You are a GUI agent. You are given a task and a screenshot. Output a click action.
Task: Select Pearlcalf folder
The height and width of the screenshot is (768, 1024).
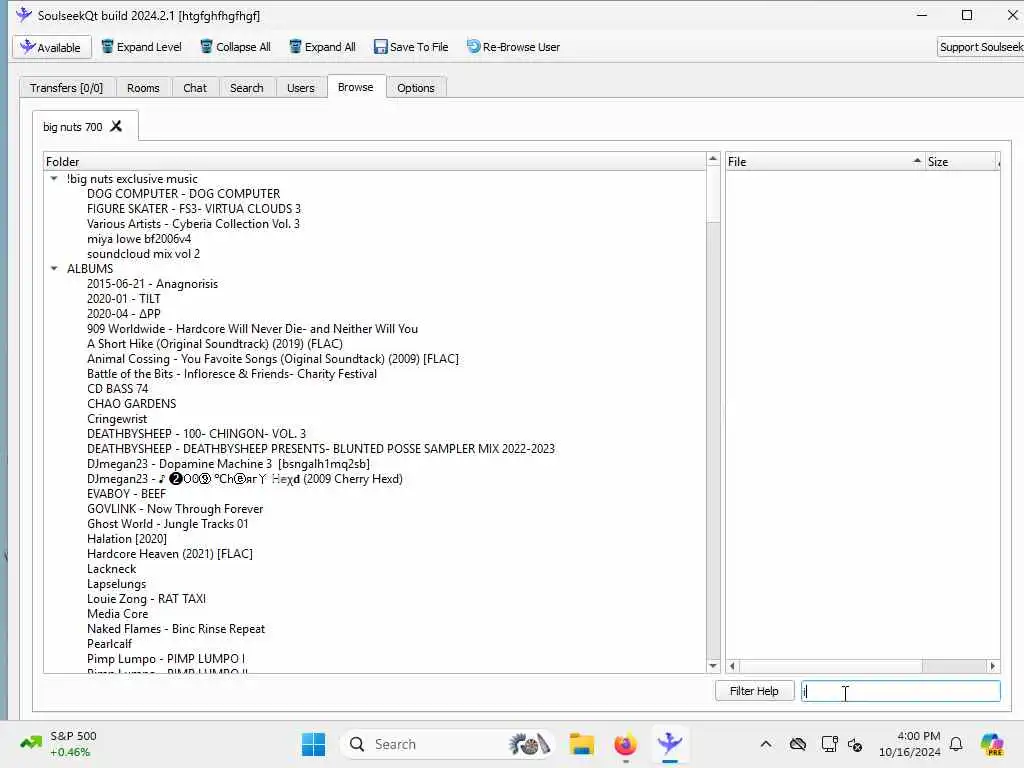click(109, 644)
